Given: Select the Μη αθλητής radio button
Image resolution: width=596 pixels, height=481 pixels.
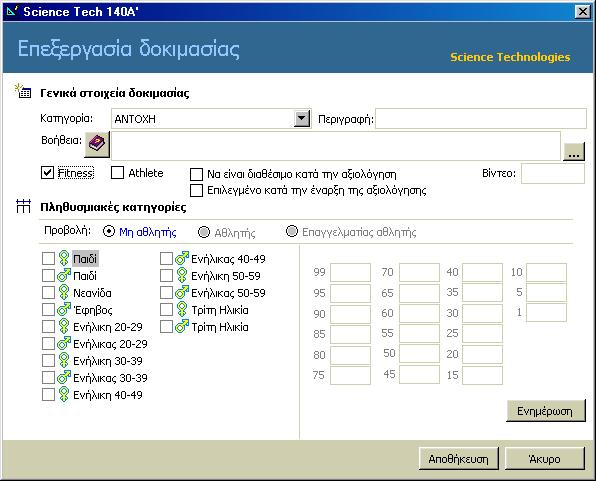Looking at the screenshot, I should pyautogui.click(x=109, y=231).
